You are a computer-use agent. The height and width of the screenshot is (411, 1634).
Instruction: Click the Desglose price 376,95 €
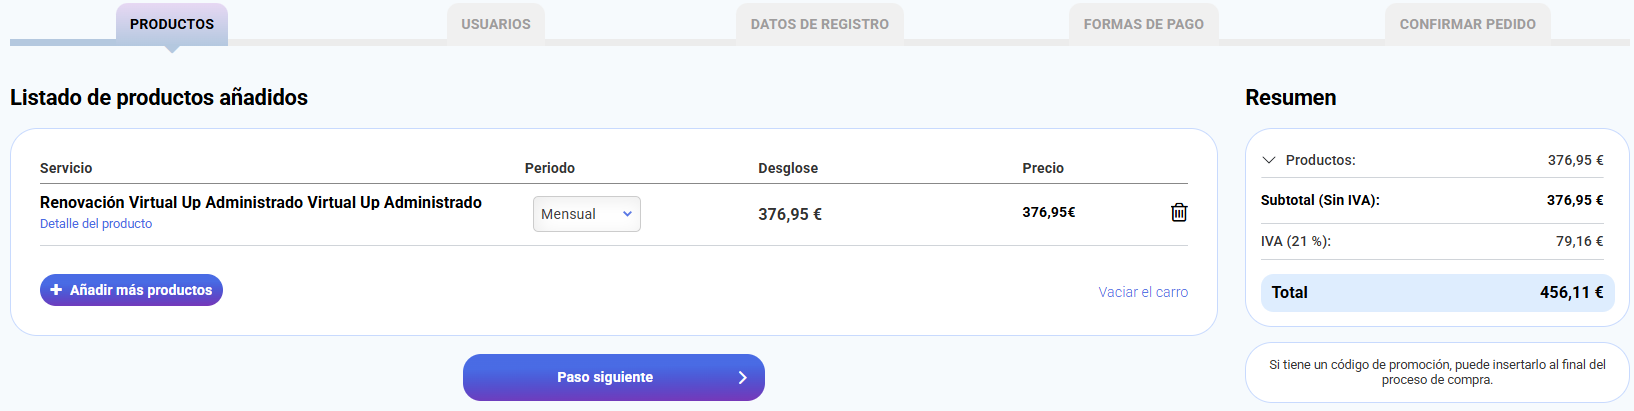(790, 214)
